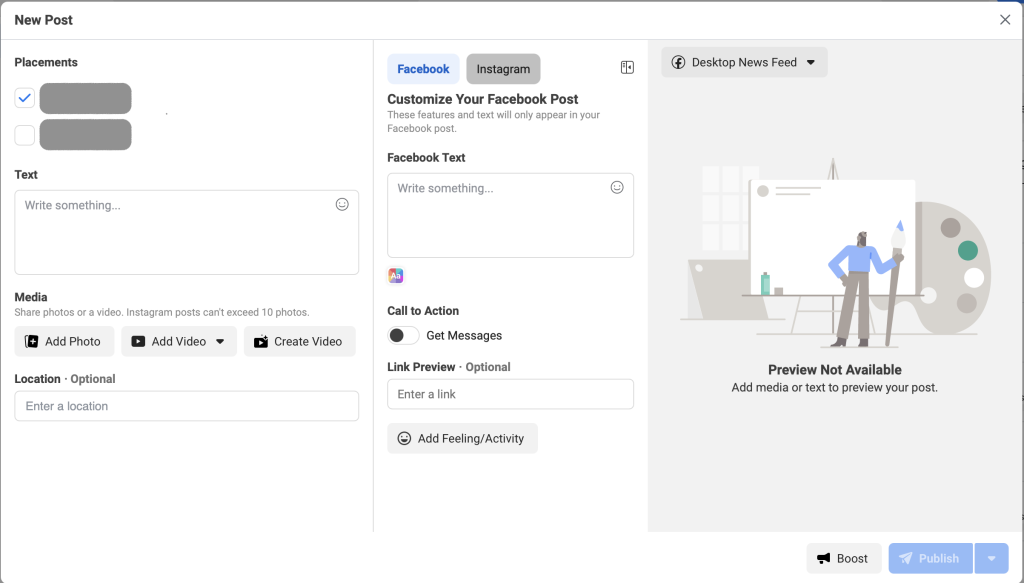This screenshot has width=1024, height=583.
Task: Uncheck the first placement checkbox
Action: coord(25,98)
